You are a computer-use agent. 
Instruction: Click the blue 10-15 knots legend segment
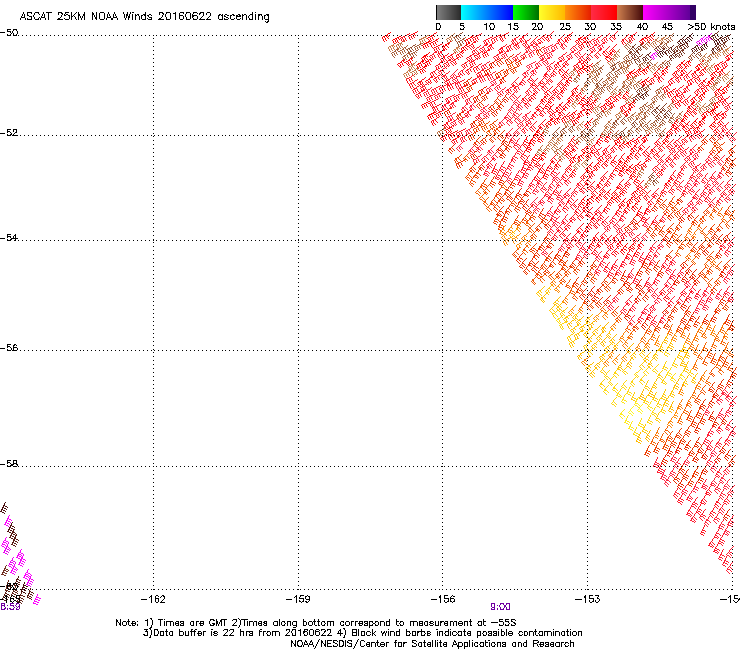(500, 12)
